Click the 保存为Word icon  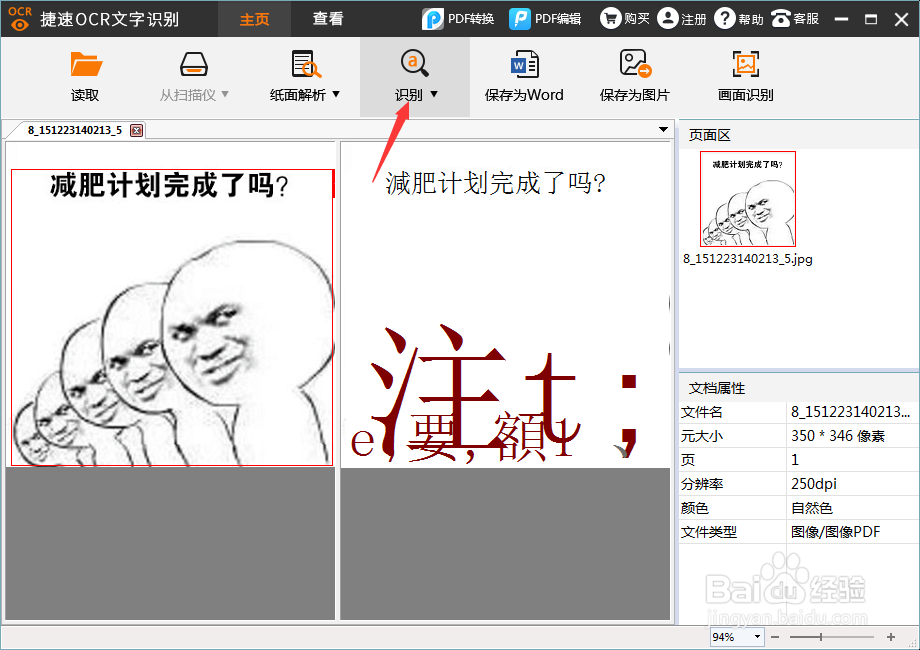tap(524, 64)
